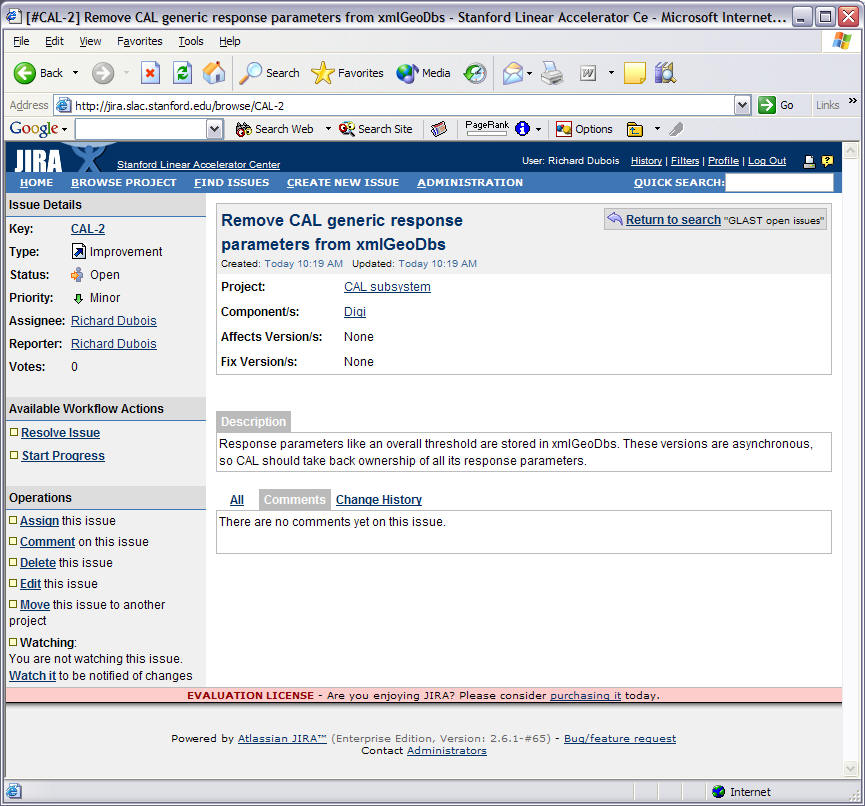The image size is (865, 806).
Task: Open the File menu
Action: 21,41
